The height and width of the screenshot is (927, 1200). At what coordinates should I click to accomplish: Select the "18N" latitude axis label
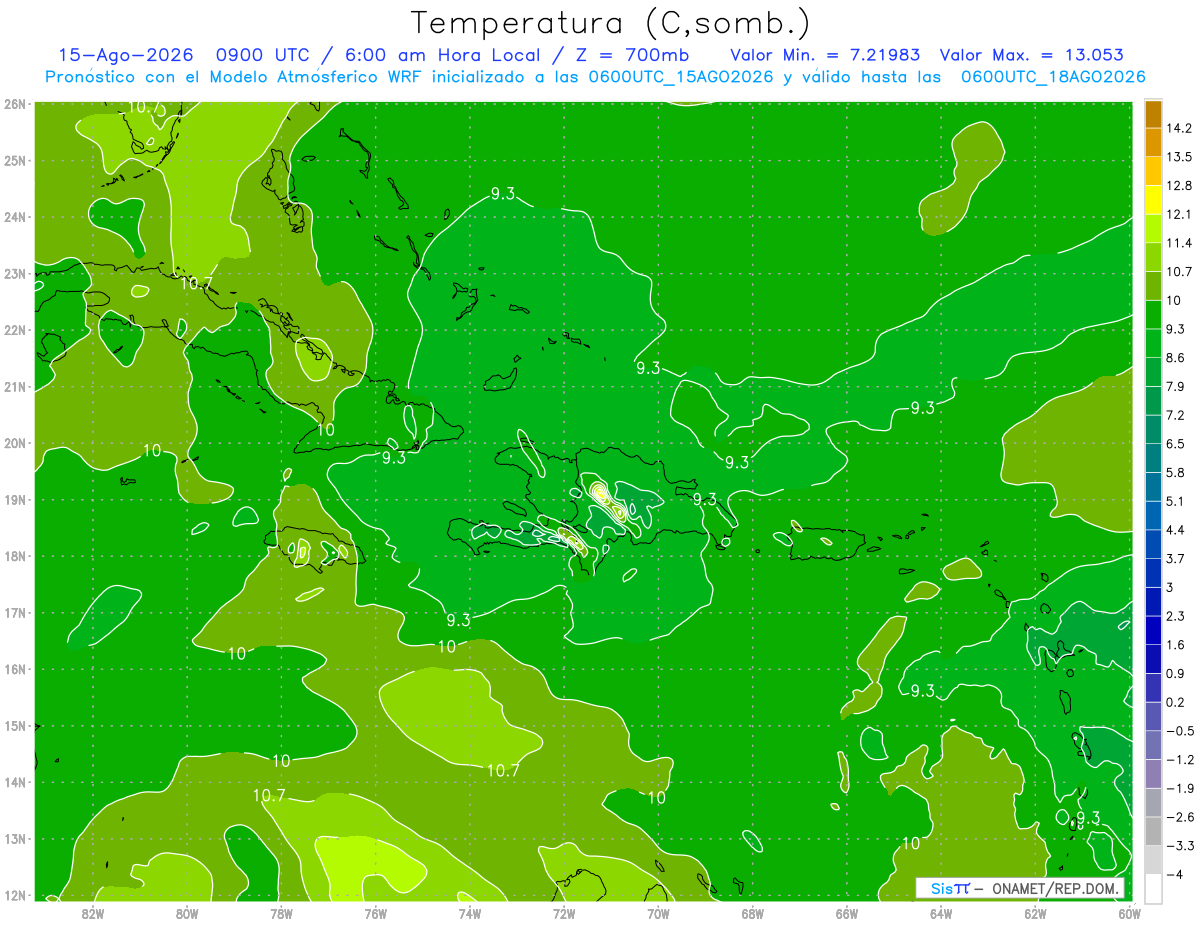[15, 556]
